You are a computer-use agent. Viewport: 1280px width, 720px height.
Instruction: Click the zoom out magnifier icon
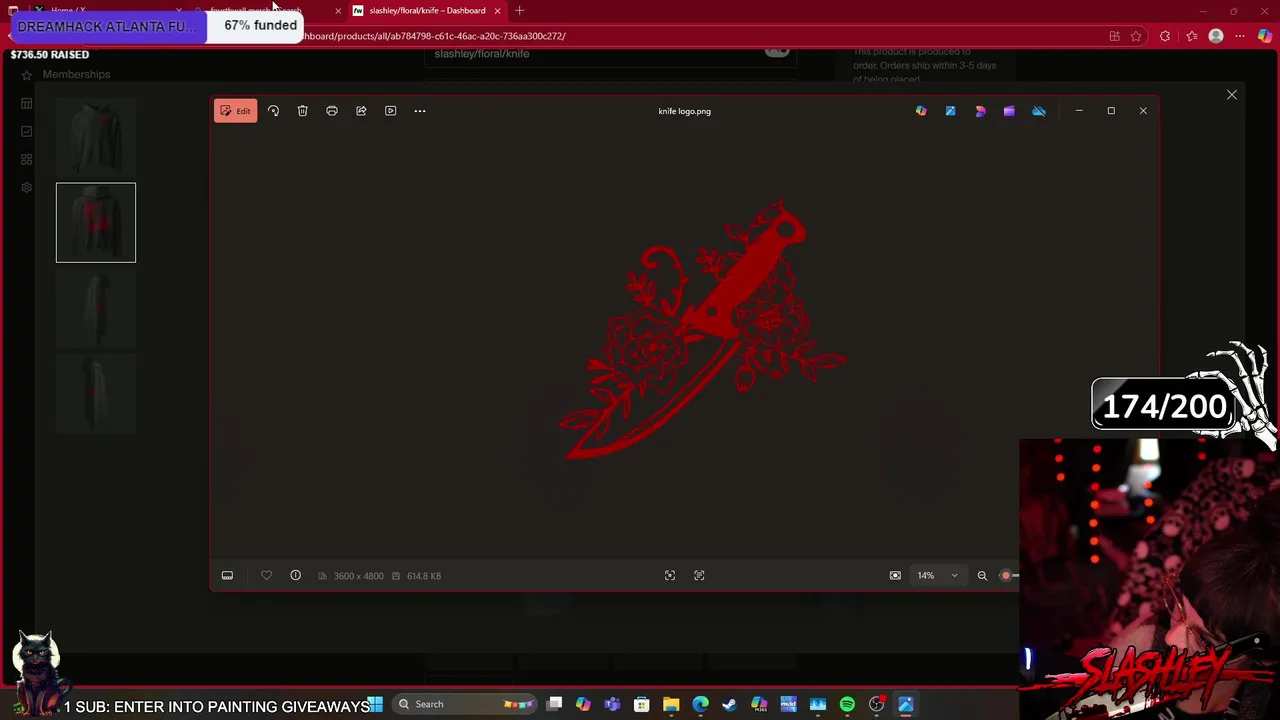pyautogui.click(x=982, y=576)
